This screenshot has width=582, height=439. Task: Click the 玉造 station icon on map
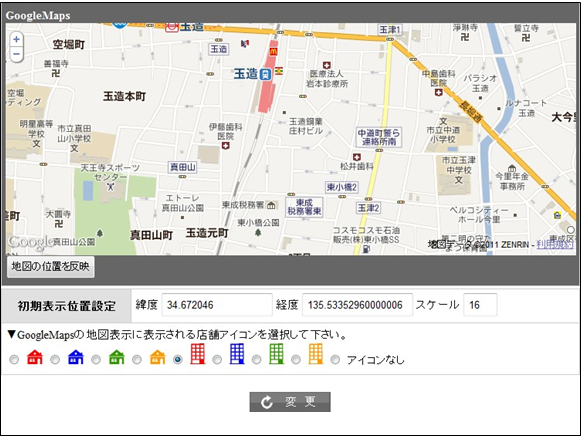point(265,74)
